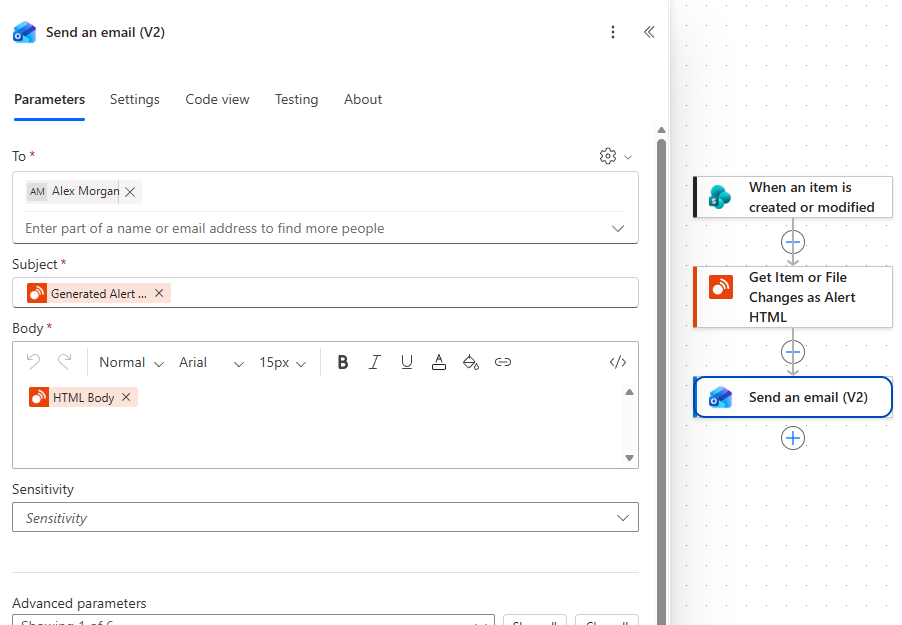
Task: Insert a link in the body
Action: pos(503,362)
